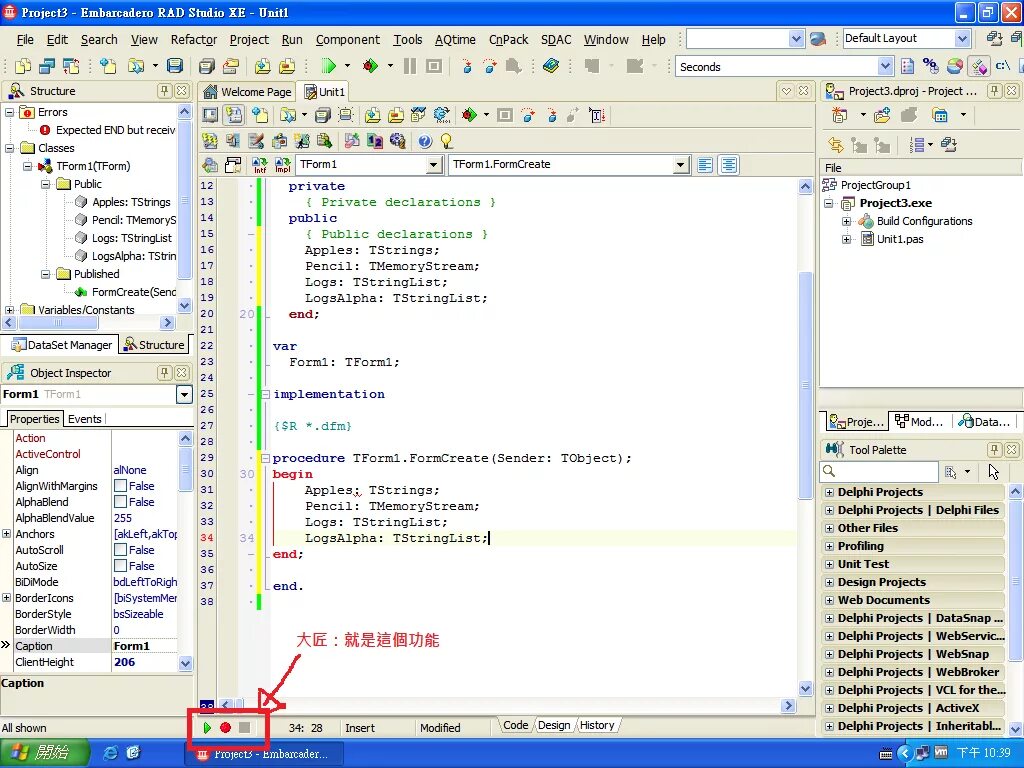
Task: Open the CnPack menu
Action: pos(509,40)
